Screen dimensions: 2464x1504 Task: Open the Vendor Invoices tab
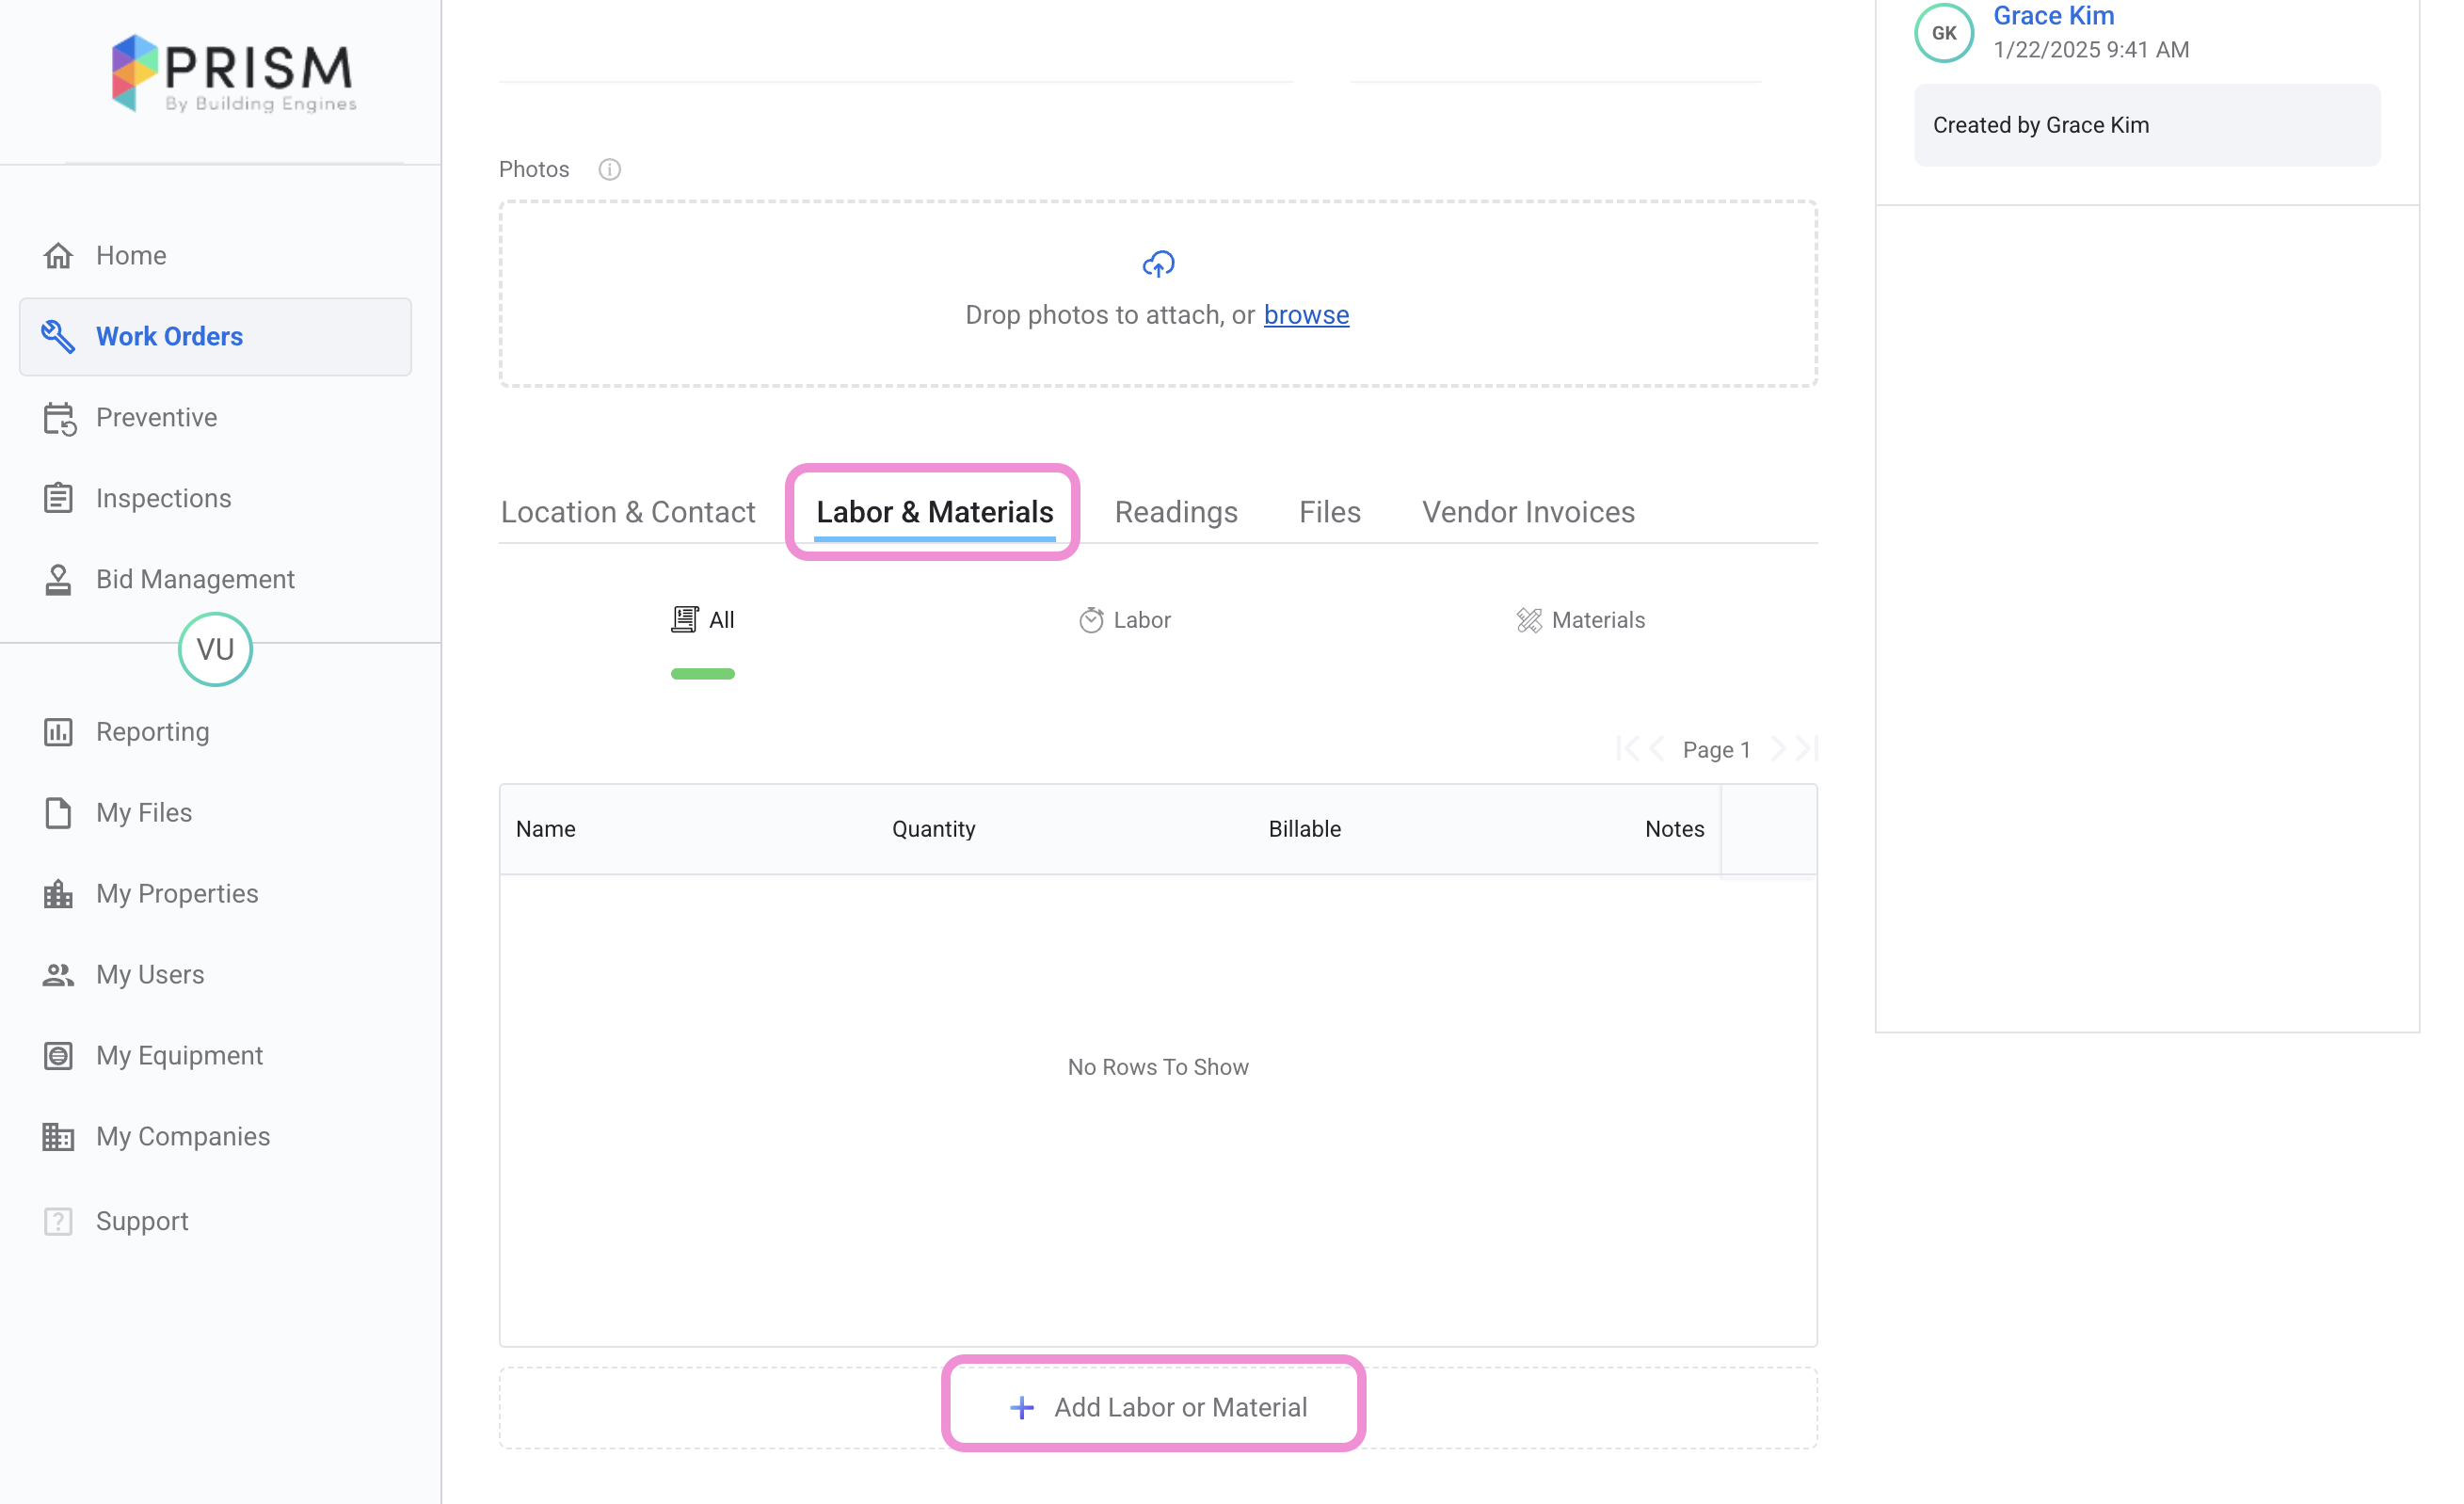click(1528, 512)
